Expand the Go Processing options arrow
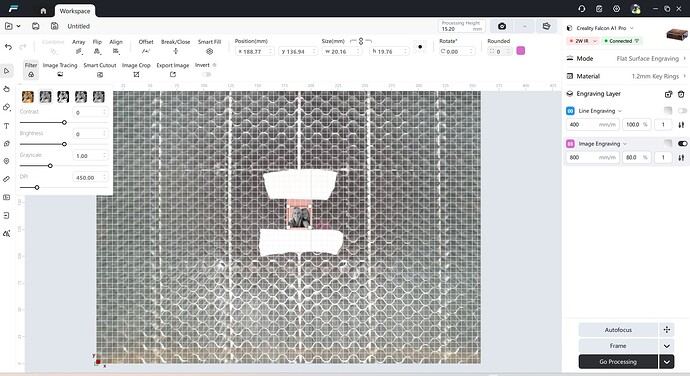The image size is (690, 376). 667,362
